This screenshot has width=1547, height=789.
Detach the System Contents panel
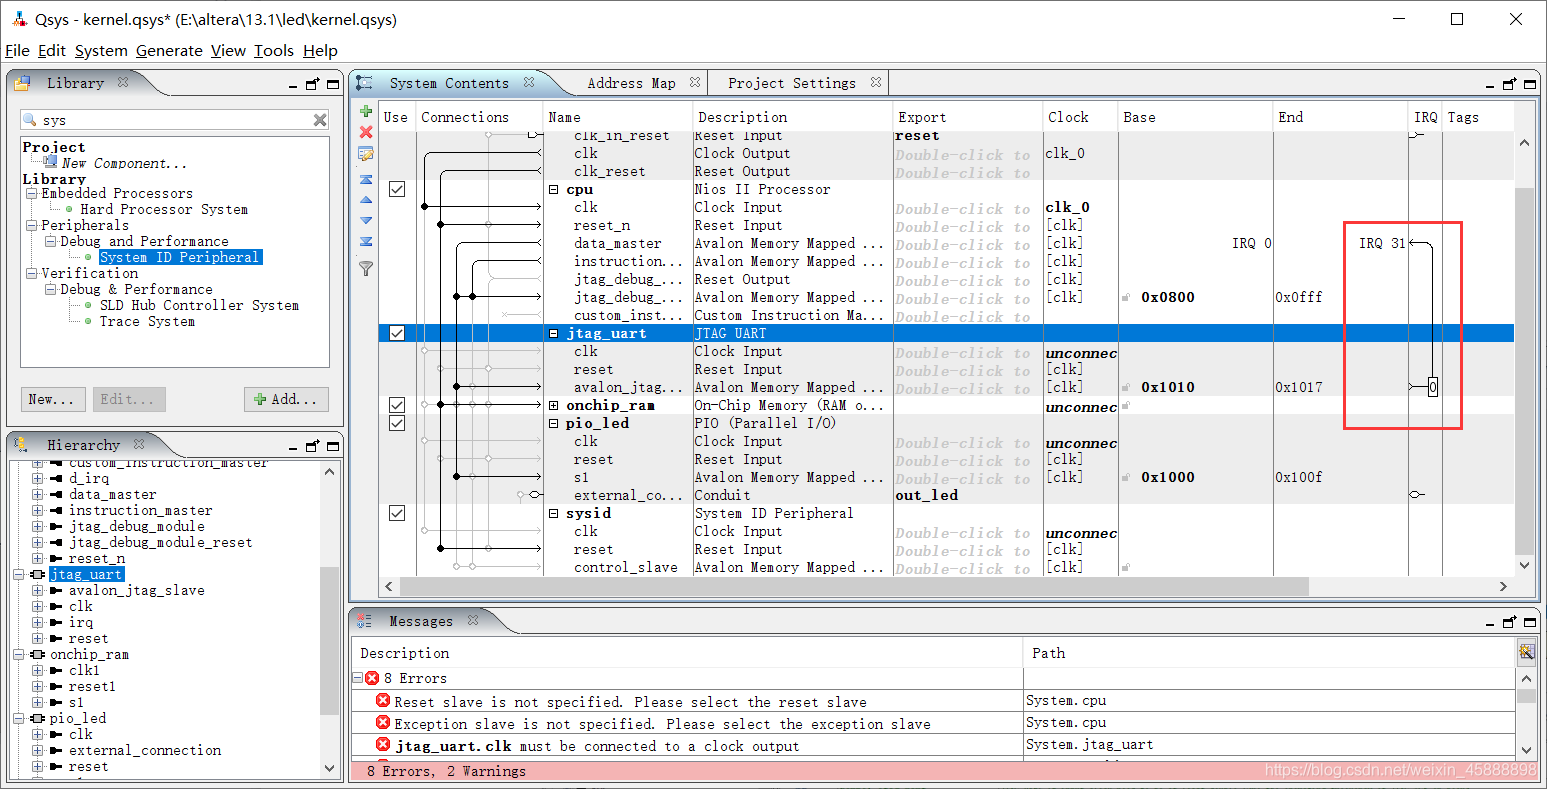point(1509,84)
